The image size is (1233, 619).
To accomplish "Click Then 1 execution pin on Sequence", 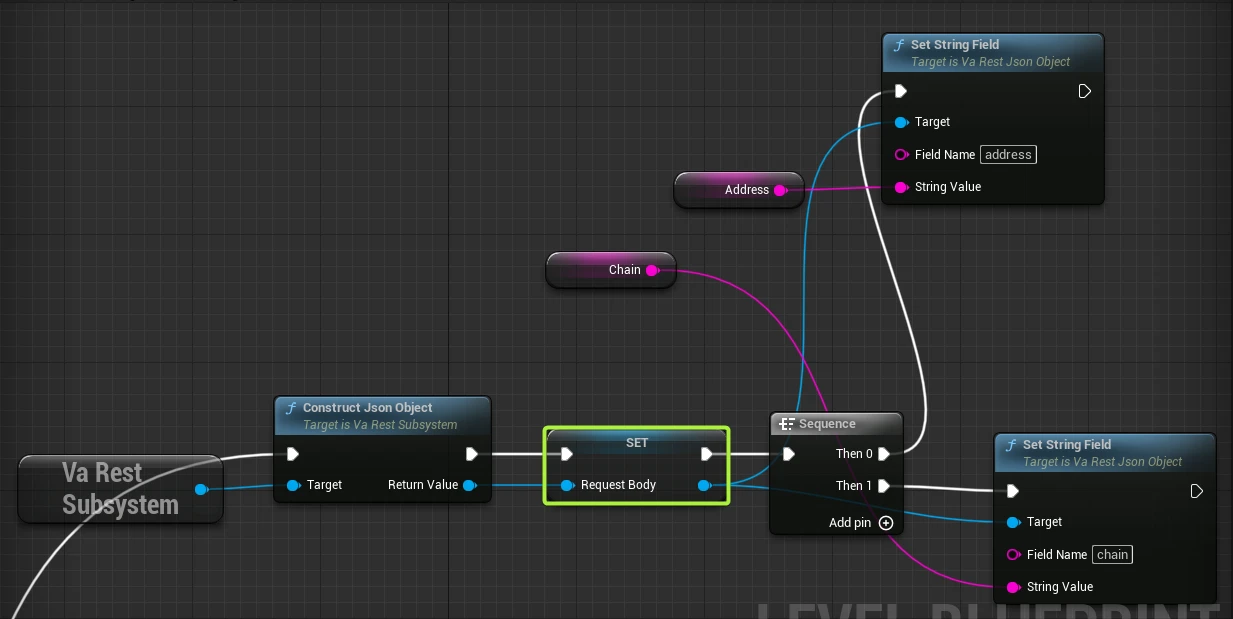I will (884, 486).
